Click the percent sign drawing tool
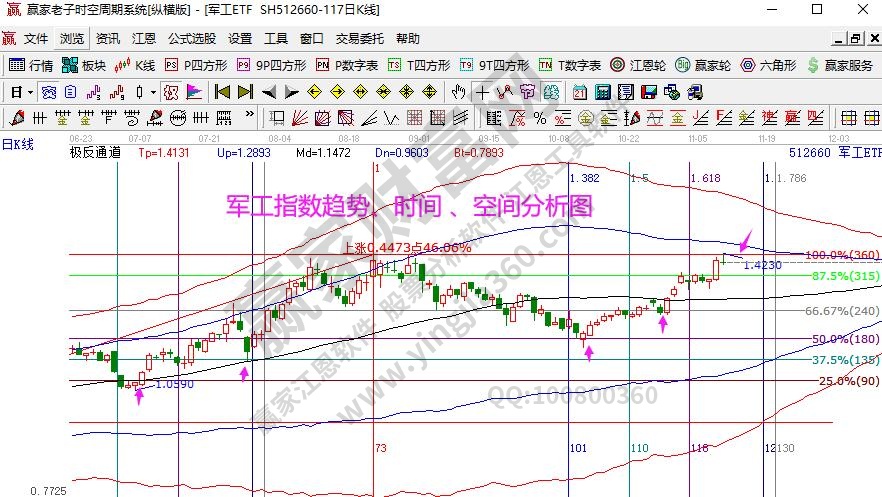 coord(539,118)
